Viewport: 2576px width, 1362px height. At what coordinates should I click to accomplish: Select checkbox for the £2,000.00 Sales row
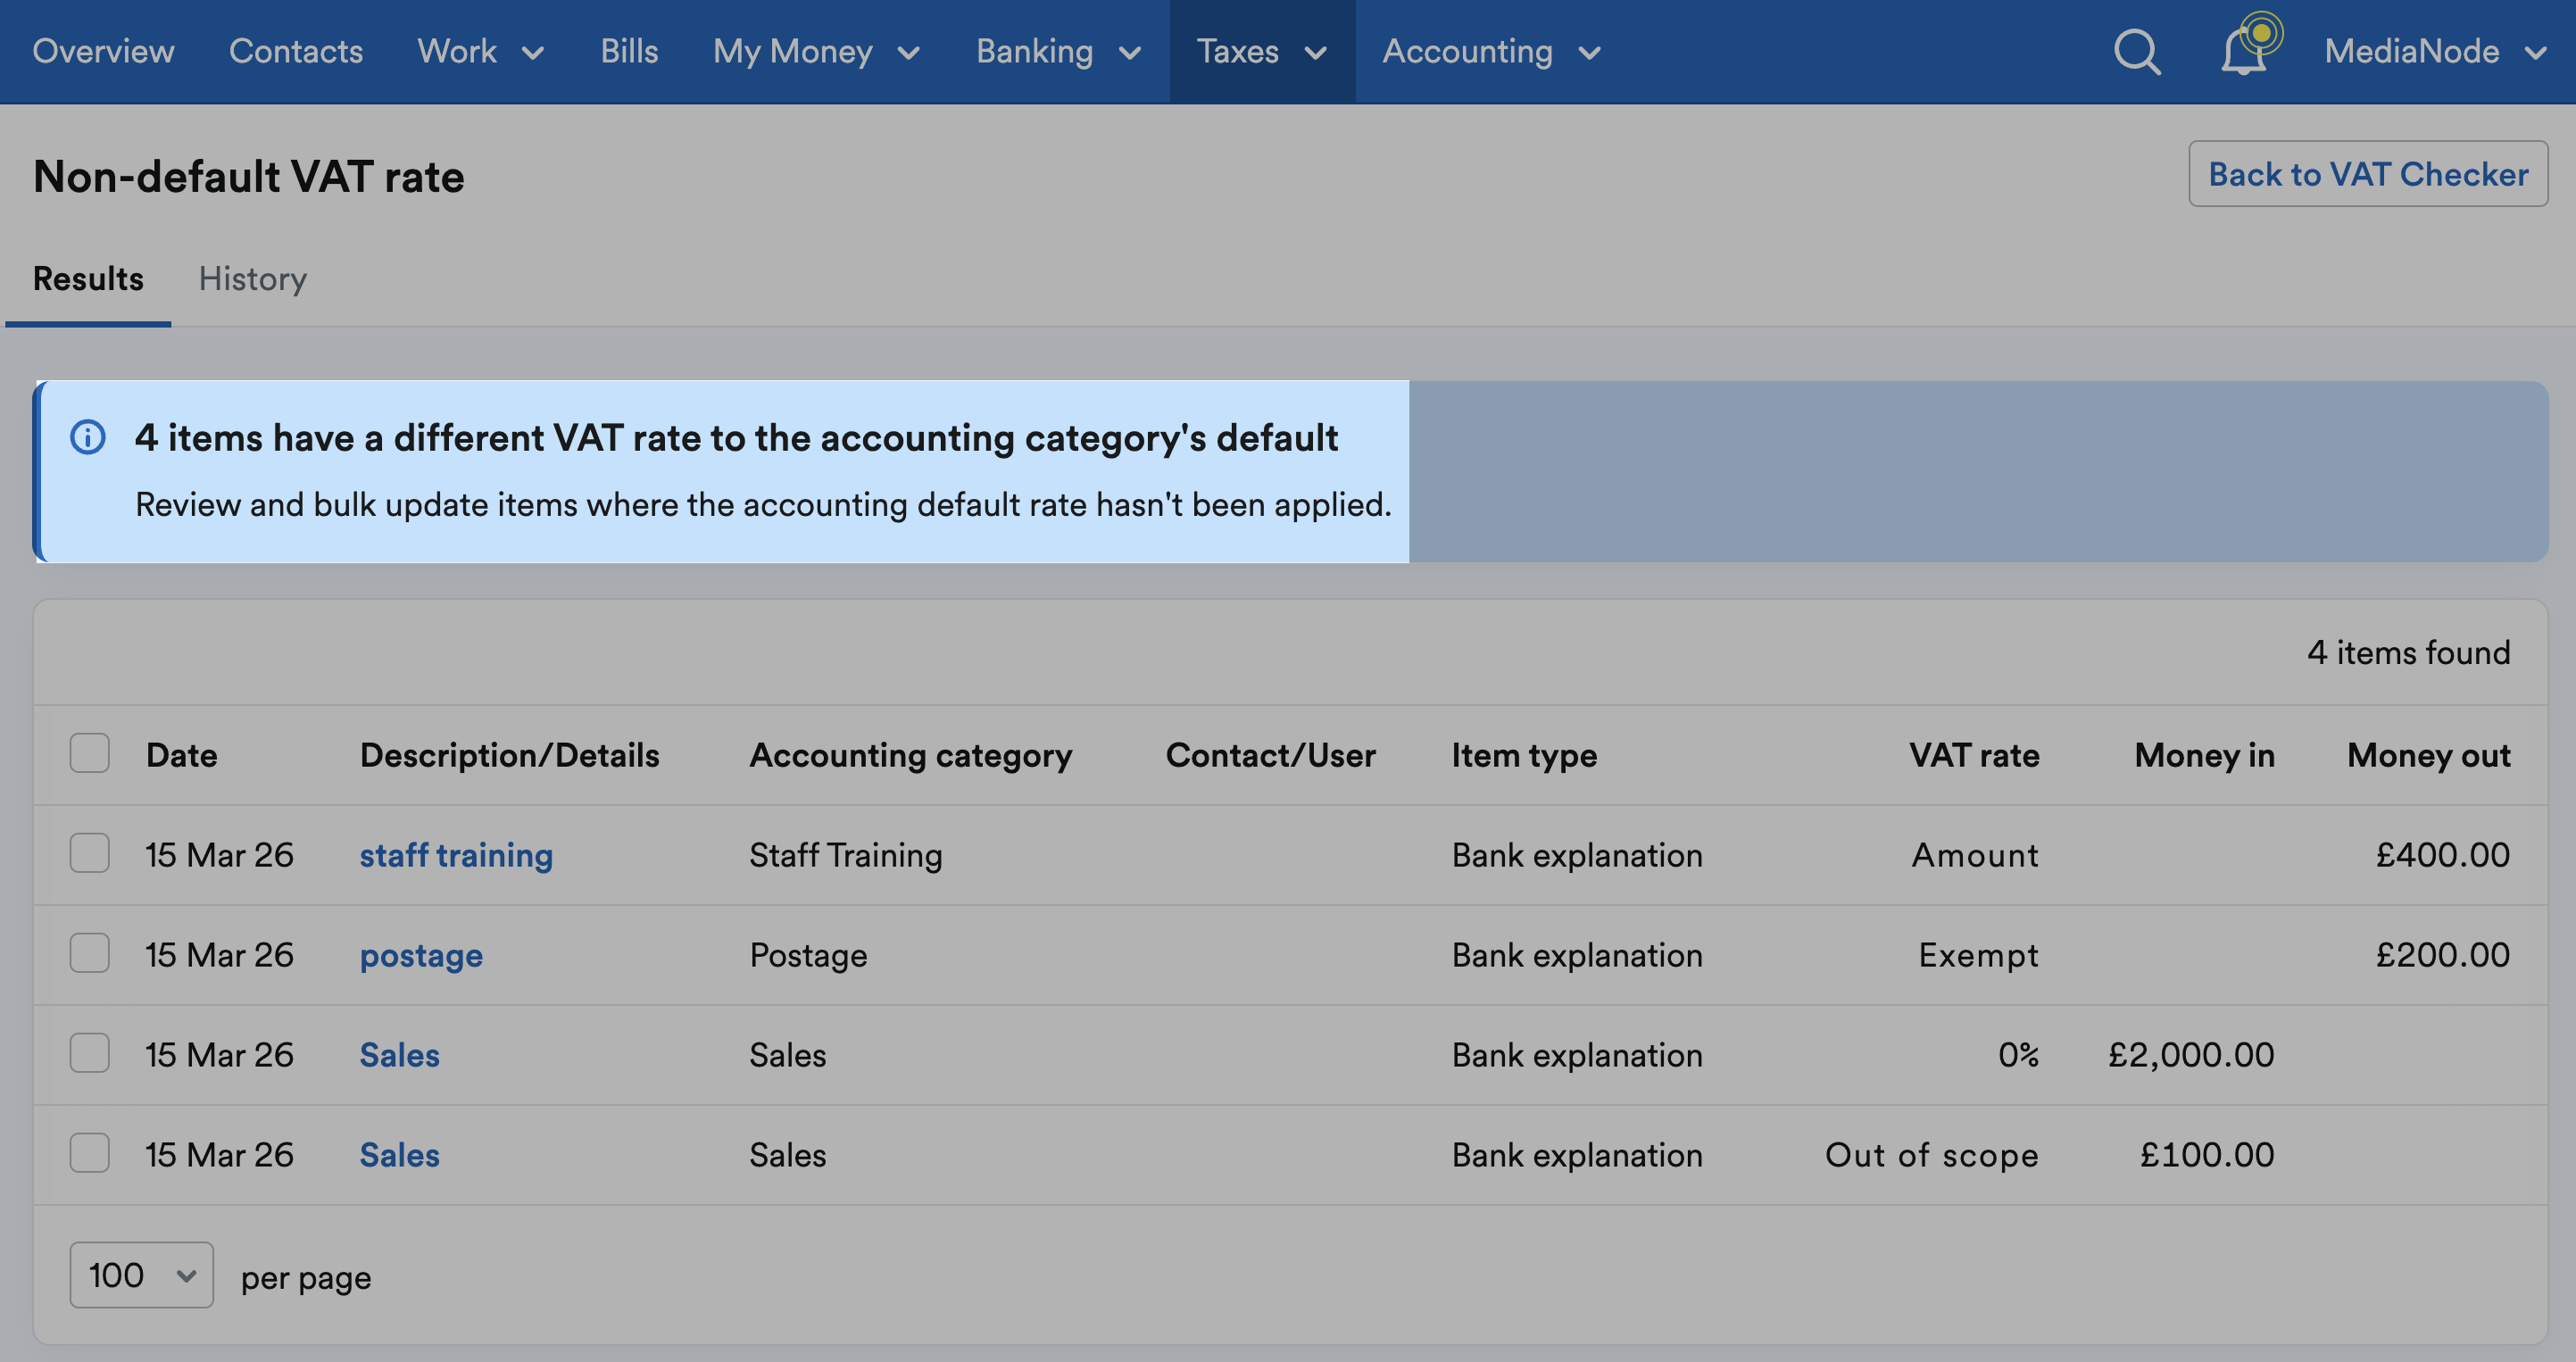coord(89,1053)
